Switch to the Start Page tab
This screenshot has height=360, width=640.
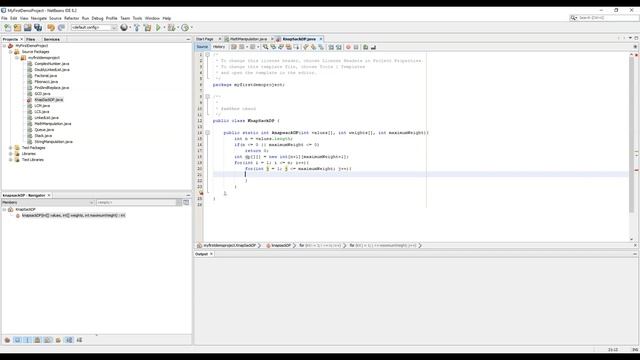coord(205,39)
